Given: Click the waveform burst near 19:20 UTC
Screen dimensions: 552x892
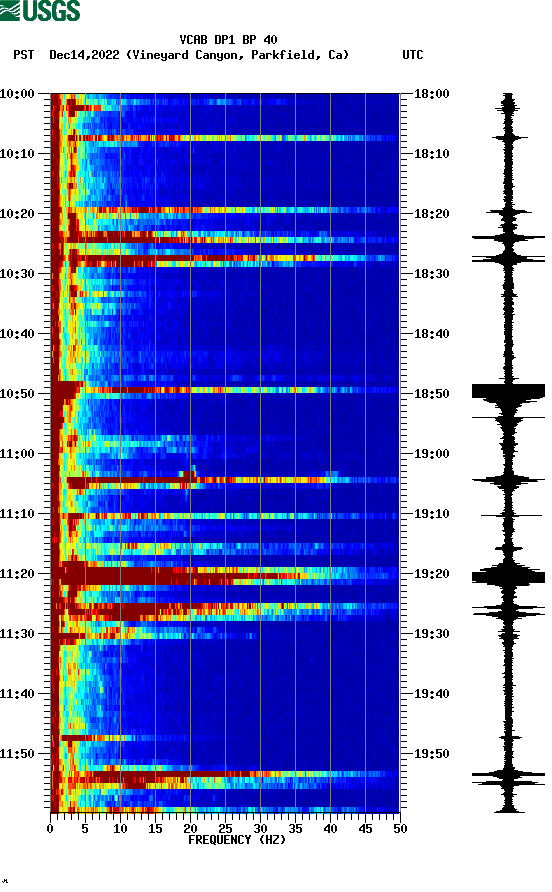Looking at the screenshot, I should click(508, 577).
